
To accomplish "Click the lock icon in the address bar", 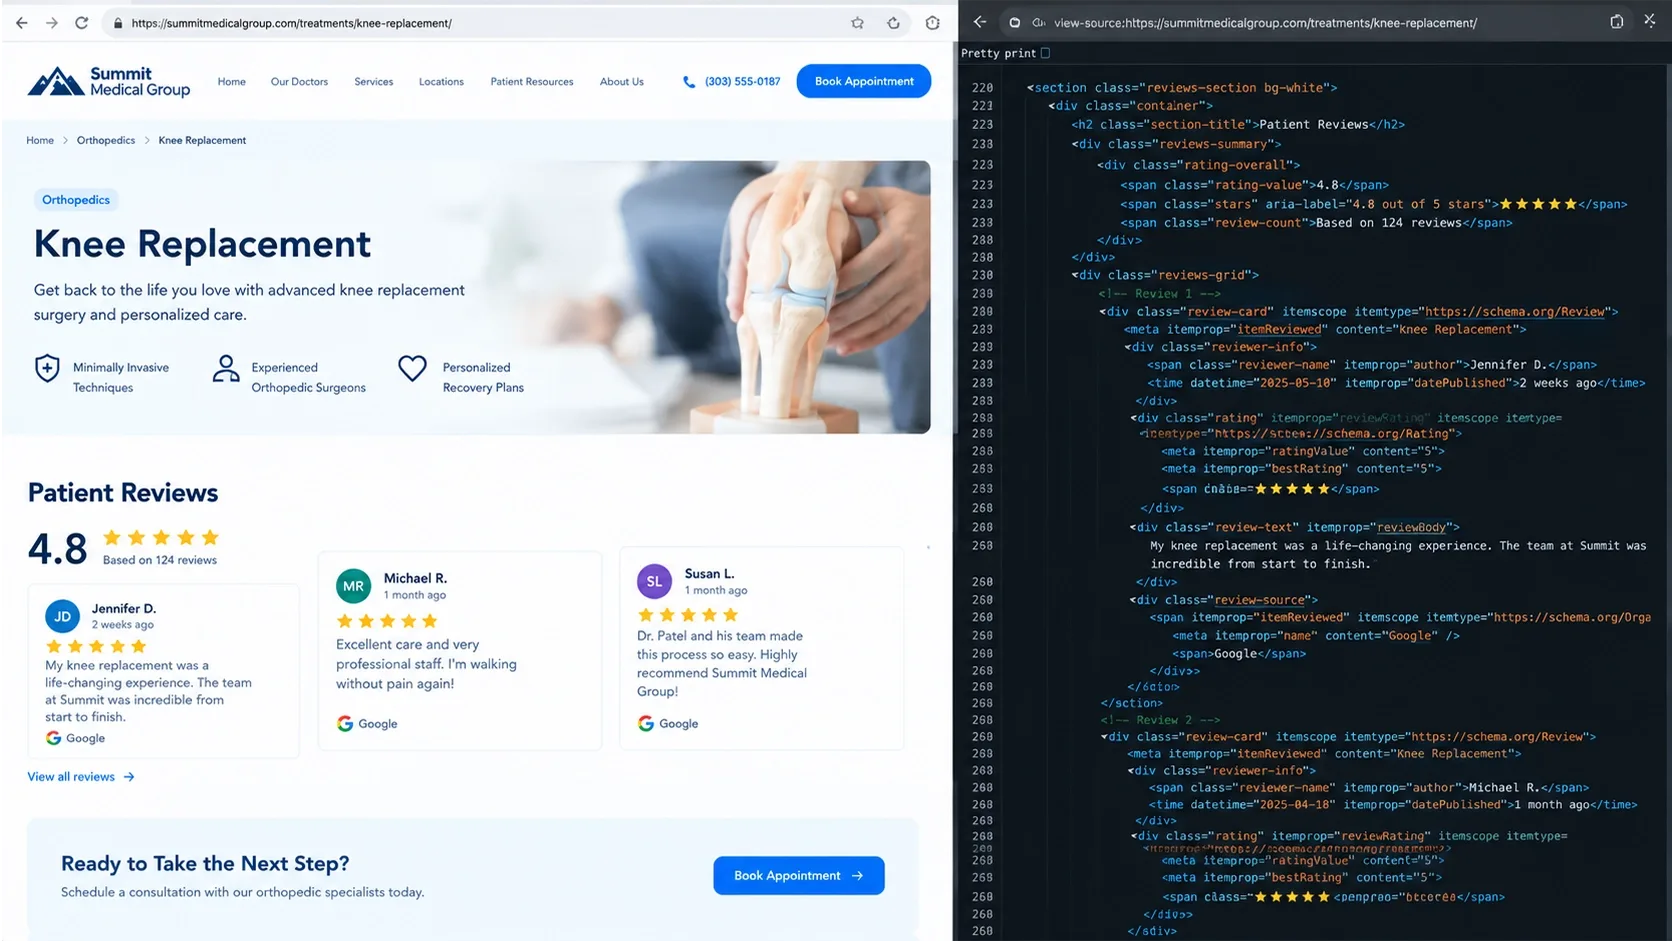I will click(118, 23).
